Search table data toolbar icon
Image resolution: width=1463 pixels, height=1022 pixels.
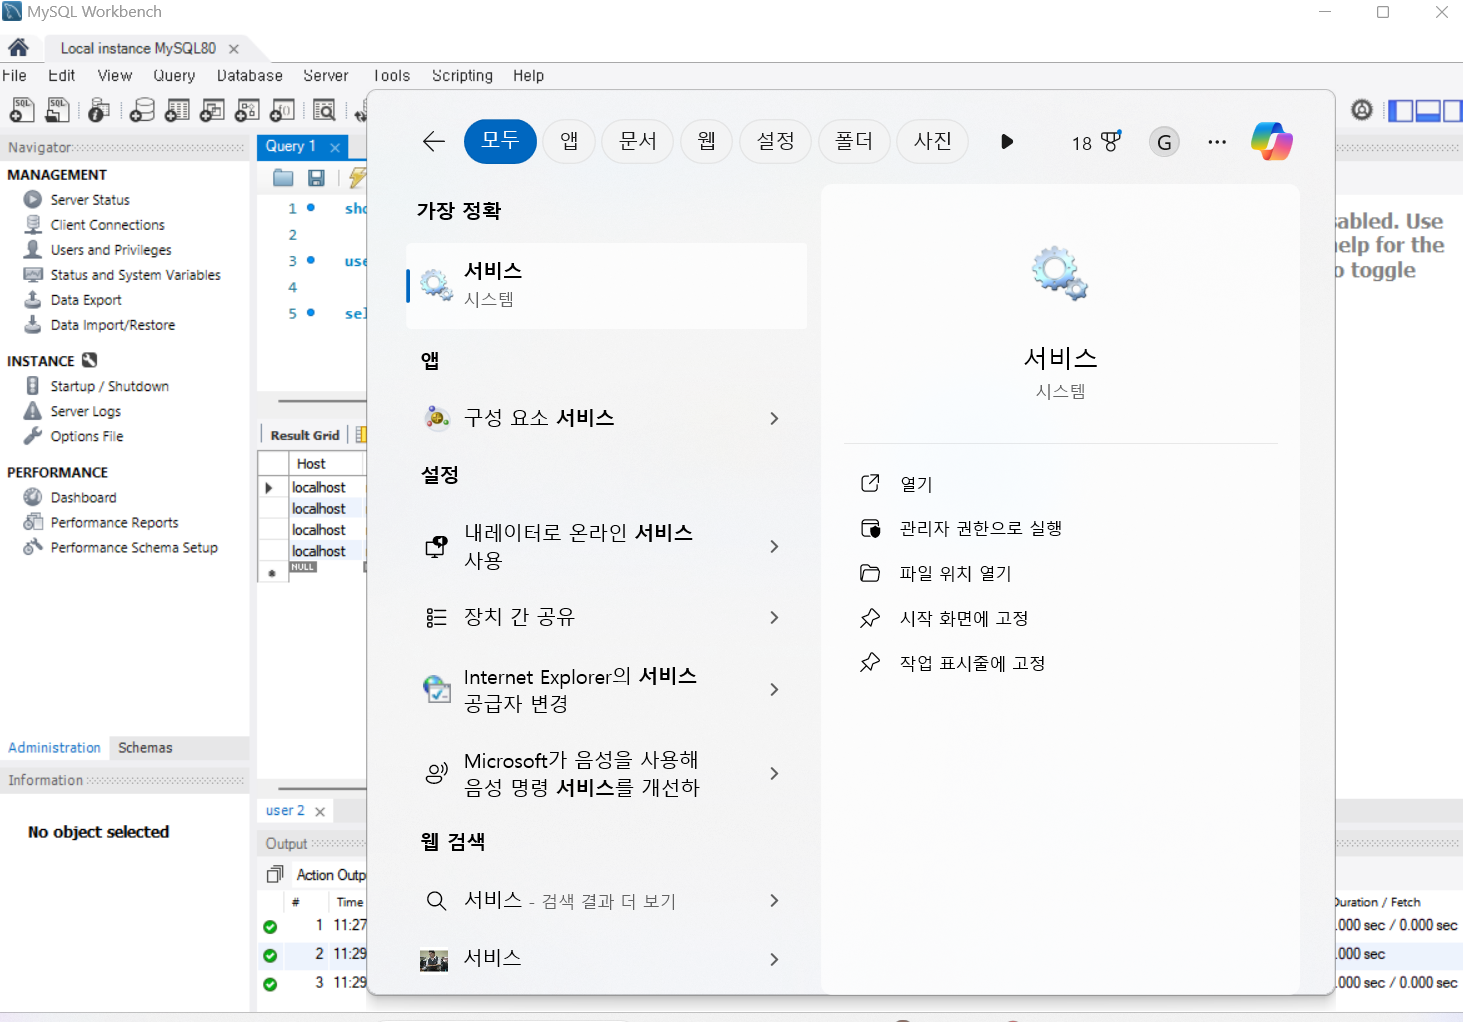pyautogui.click(x=324, y=110)
